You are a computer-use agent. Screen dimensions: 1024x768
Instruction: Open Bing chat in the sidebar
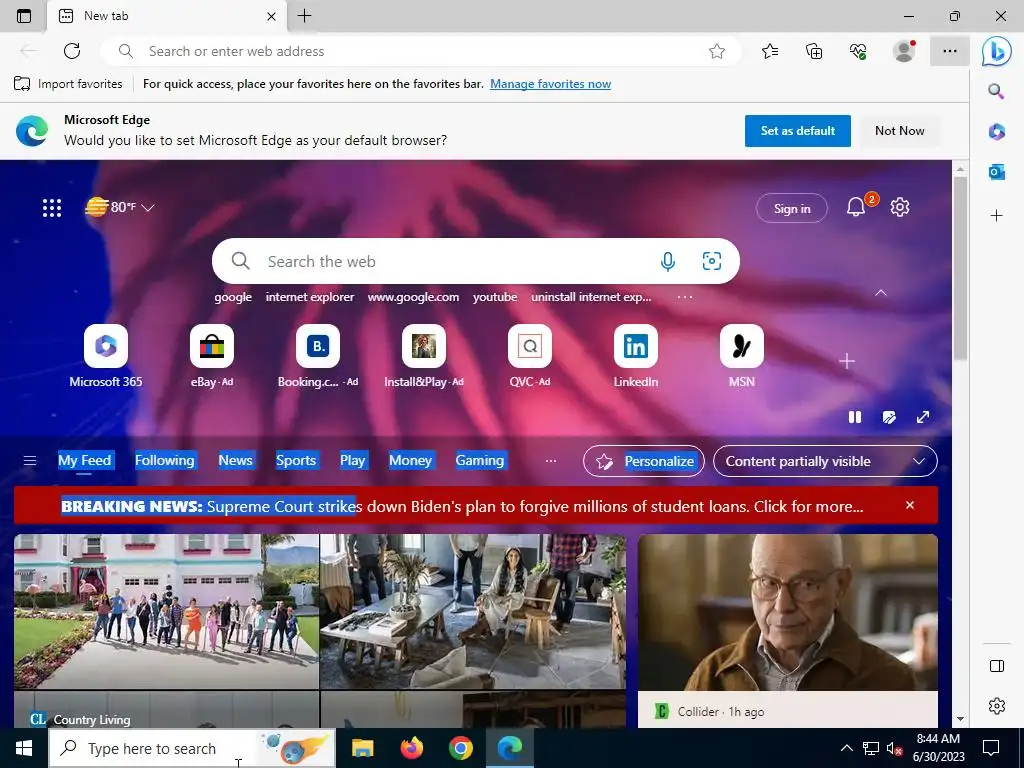coord(997,52)
